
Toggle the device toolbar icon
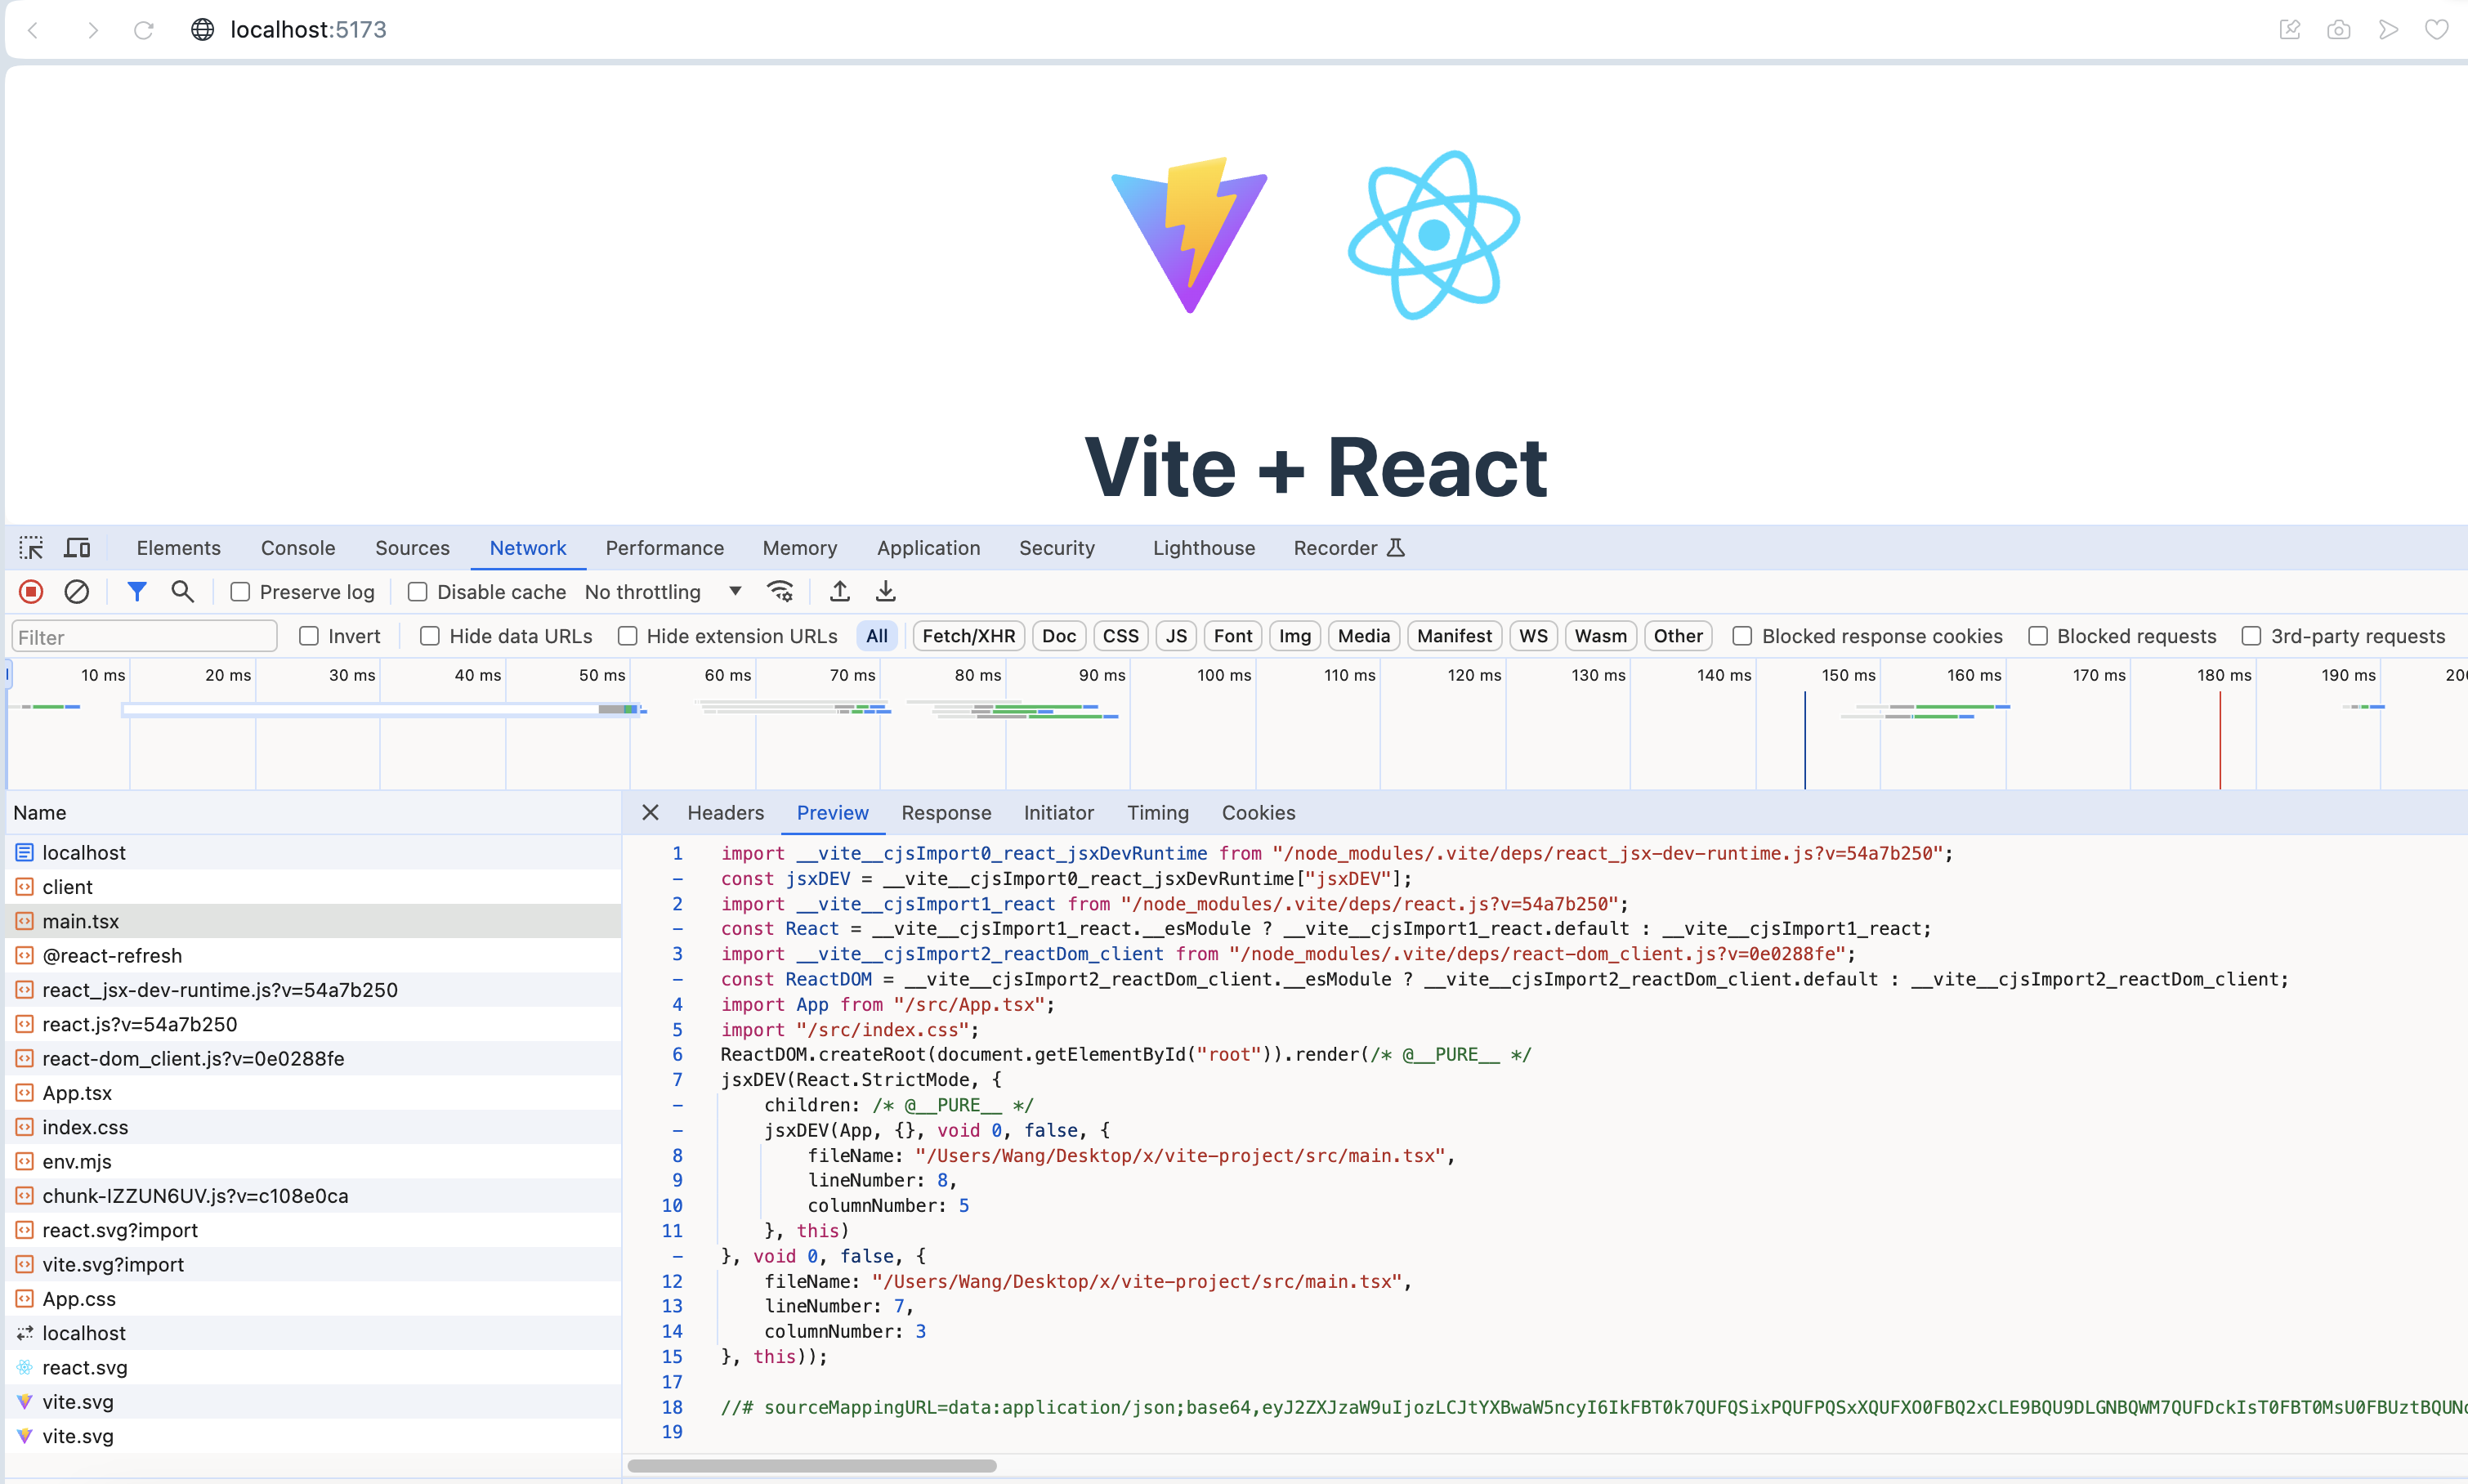[77, 548]
